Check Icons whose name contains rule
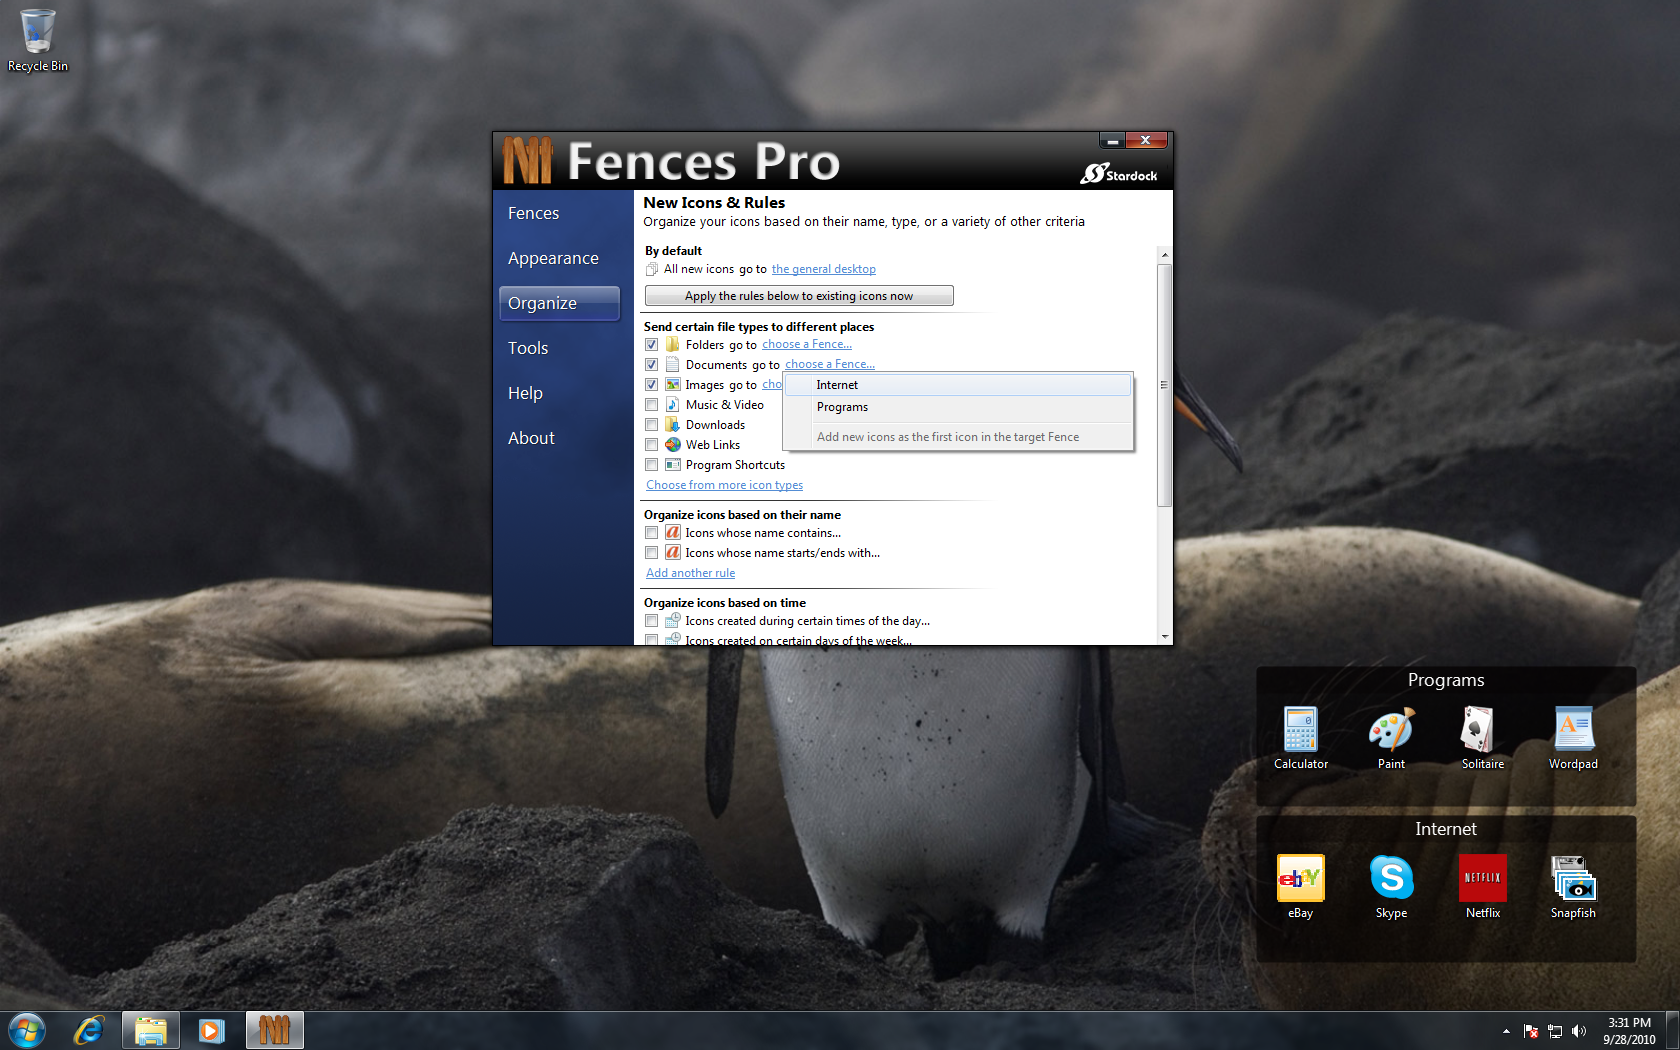Screen dimensions: 1680x1050 (x=652, y=533)
